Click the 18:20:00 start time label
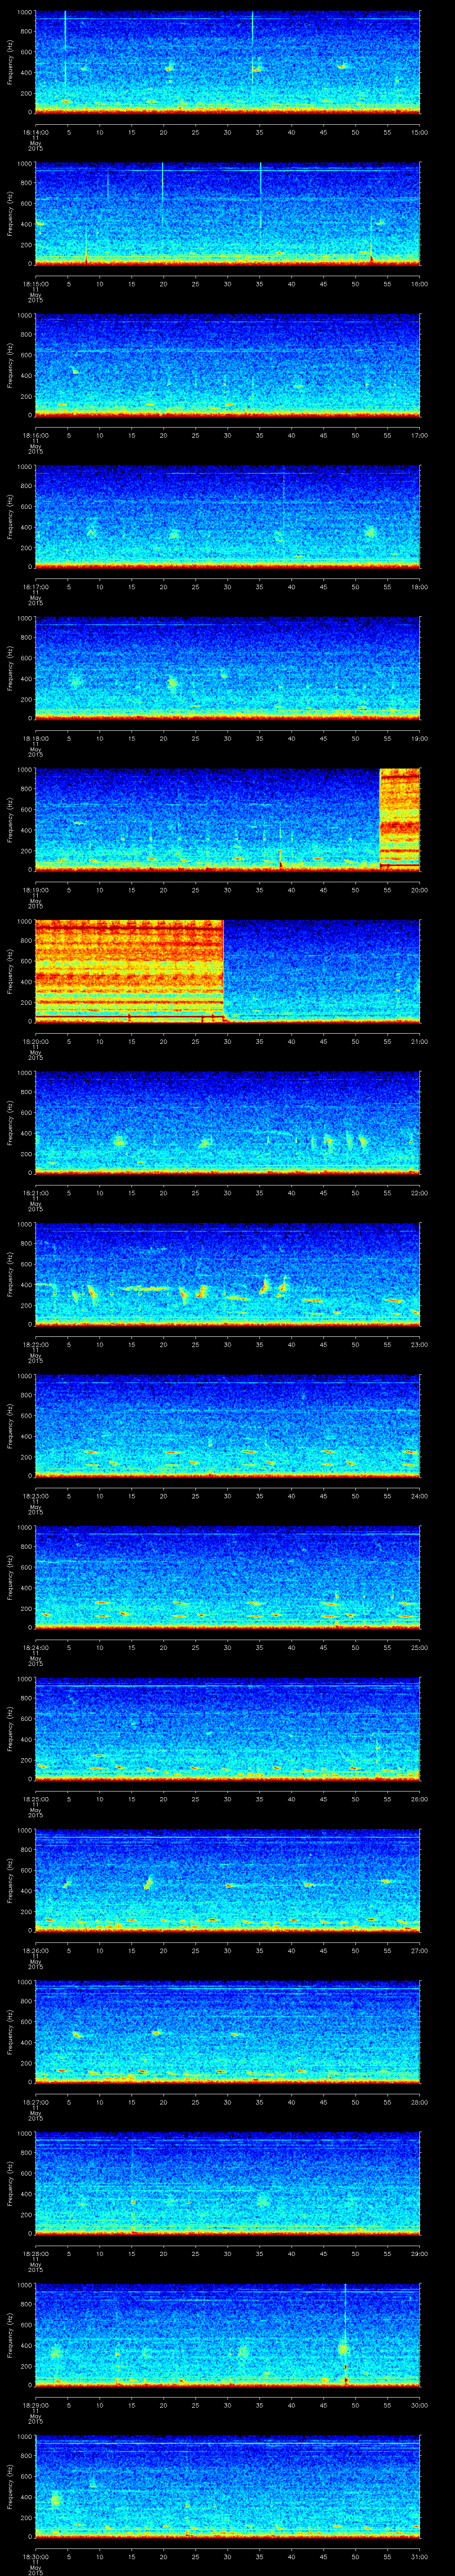This screenshot has width=455, height=2576. tap(35, 1043)
